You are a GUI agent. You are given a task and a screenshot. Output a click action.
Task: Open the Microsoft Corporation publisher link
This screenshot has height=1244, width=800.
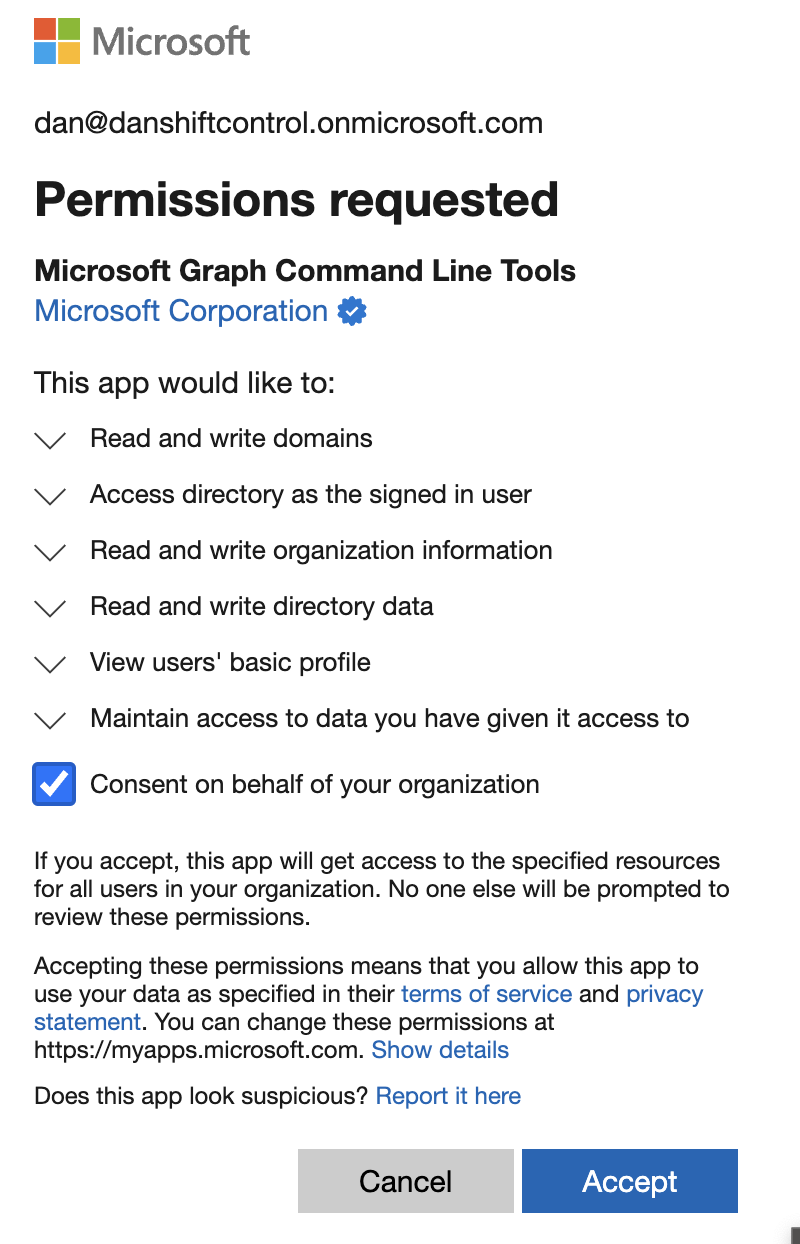click(180, 311)
